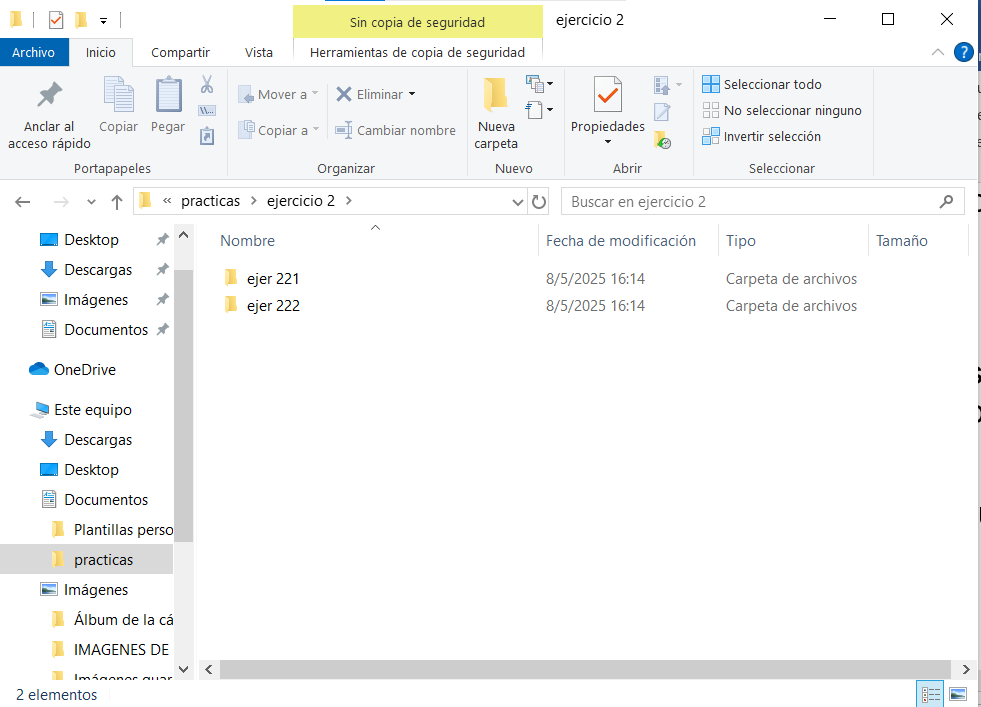
Task: Click Invertir selección
Action: (x=771, y=137)
